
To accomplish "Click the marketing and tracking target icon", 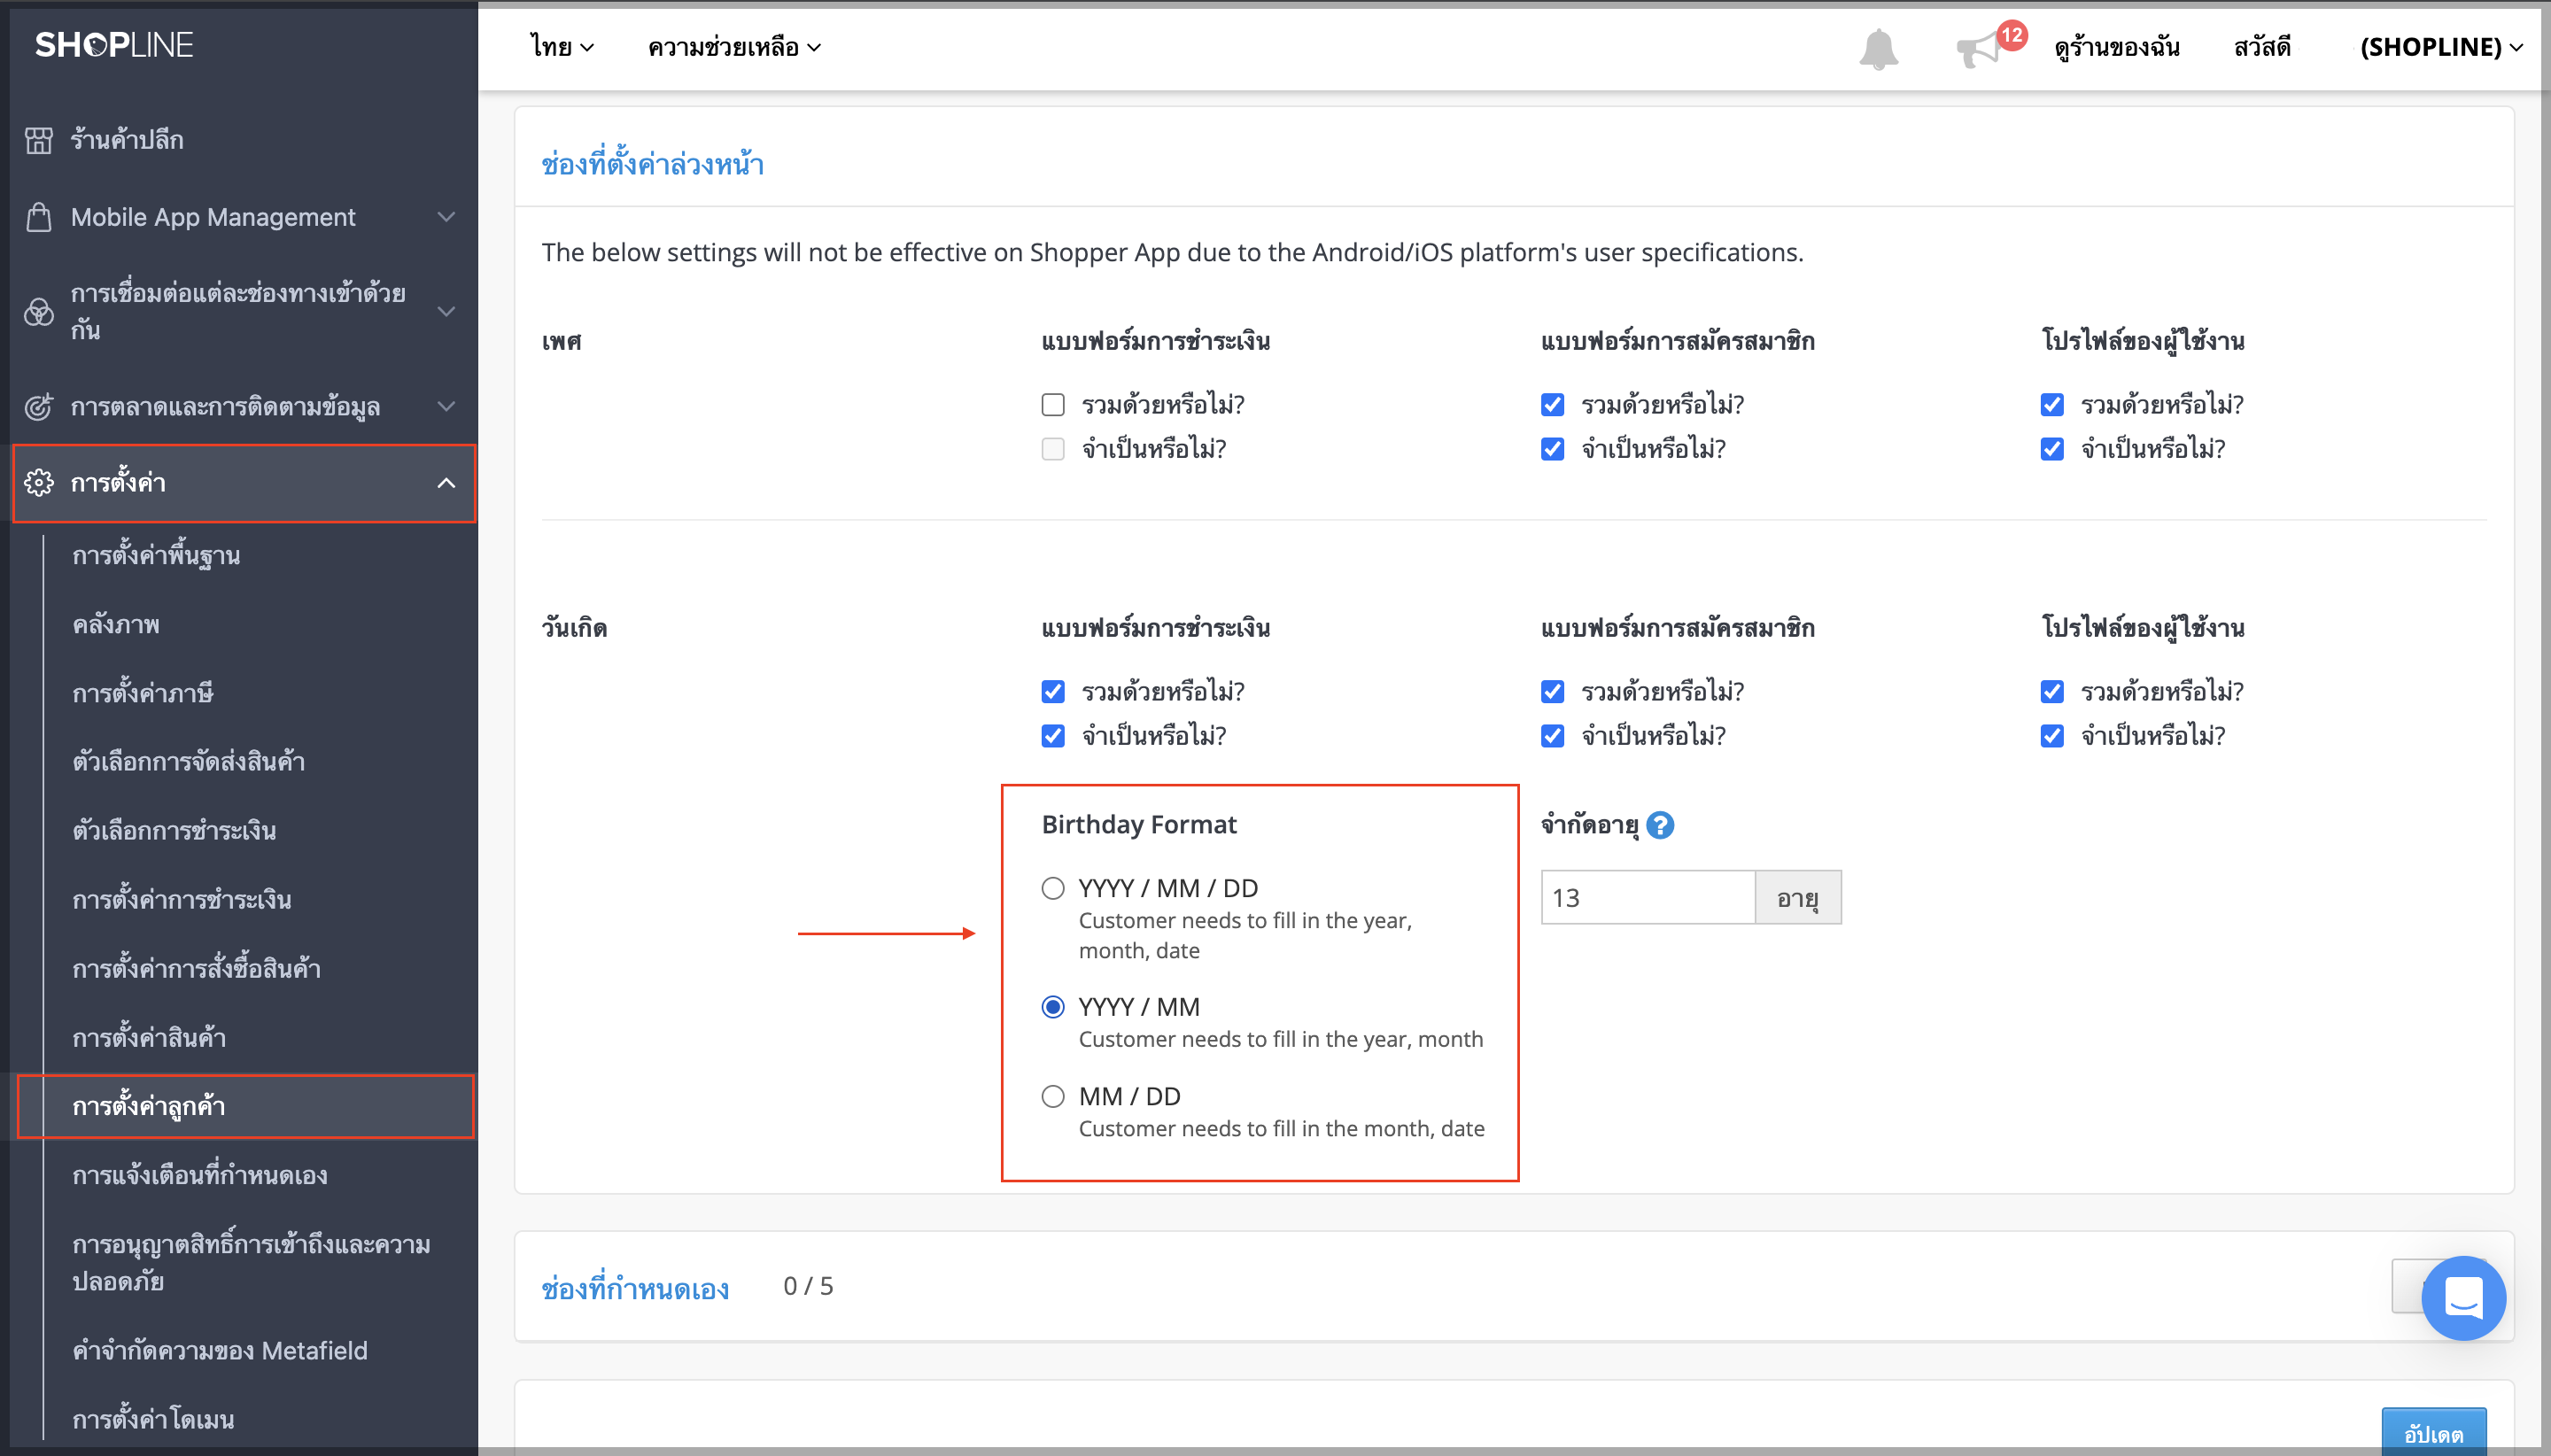I will click(x=39, y=407).
